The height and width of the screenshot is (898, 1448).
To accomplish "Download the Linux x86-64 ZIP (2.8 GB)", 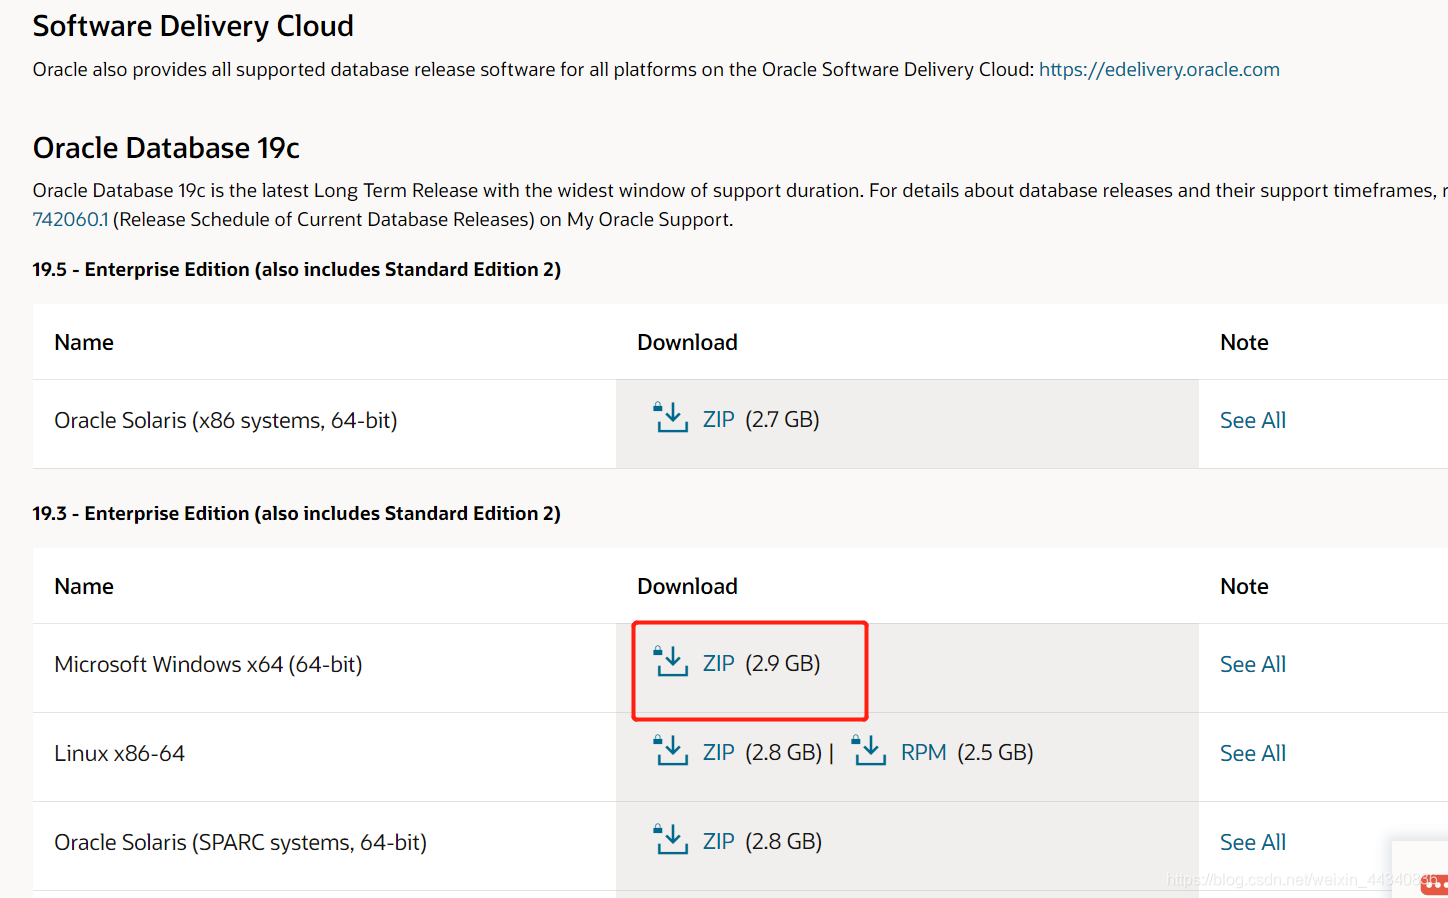I will point(718,752).
